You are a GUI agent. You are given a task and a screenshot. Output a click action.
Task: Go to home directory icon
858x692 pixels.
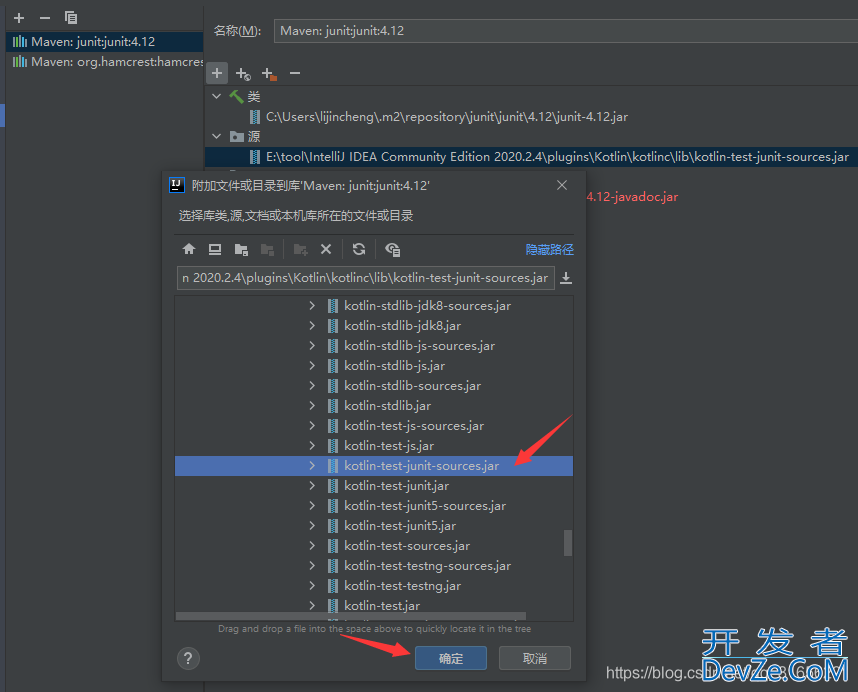point(189,249)
